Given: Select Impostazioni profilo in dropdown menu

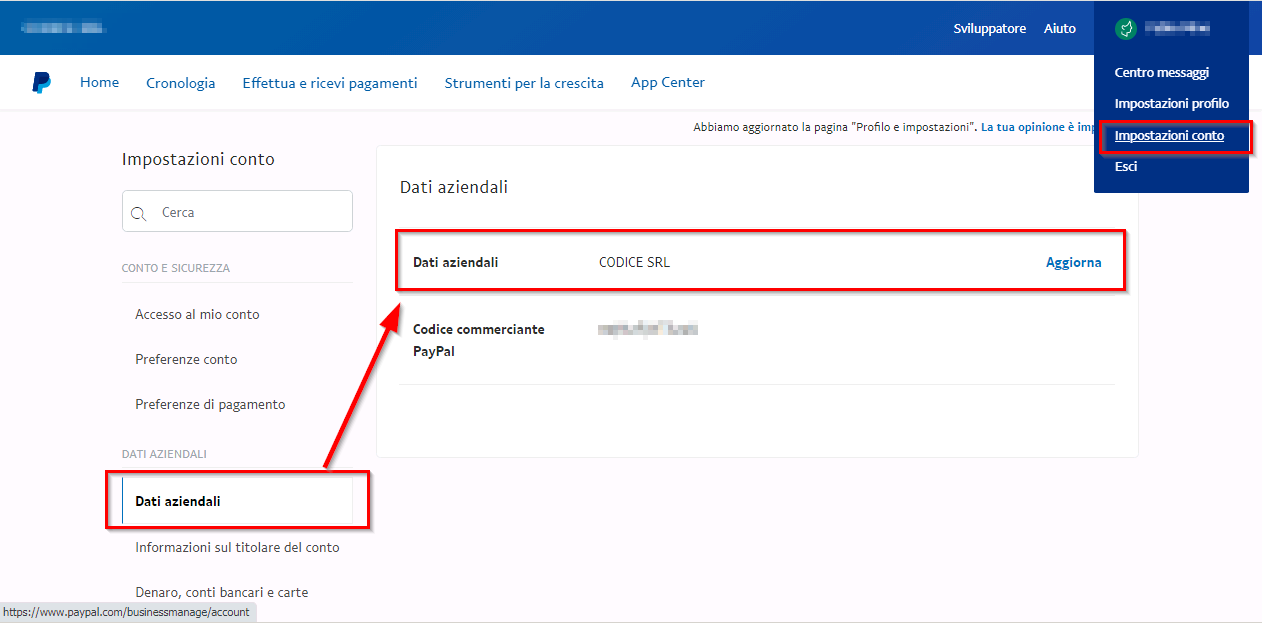Looking at the screenshot, I should (1172, 104).
